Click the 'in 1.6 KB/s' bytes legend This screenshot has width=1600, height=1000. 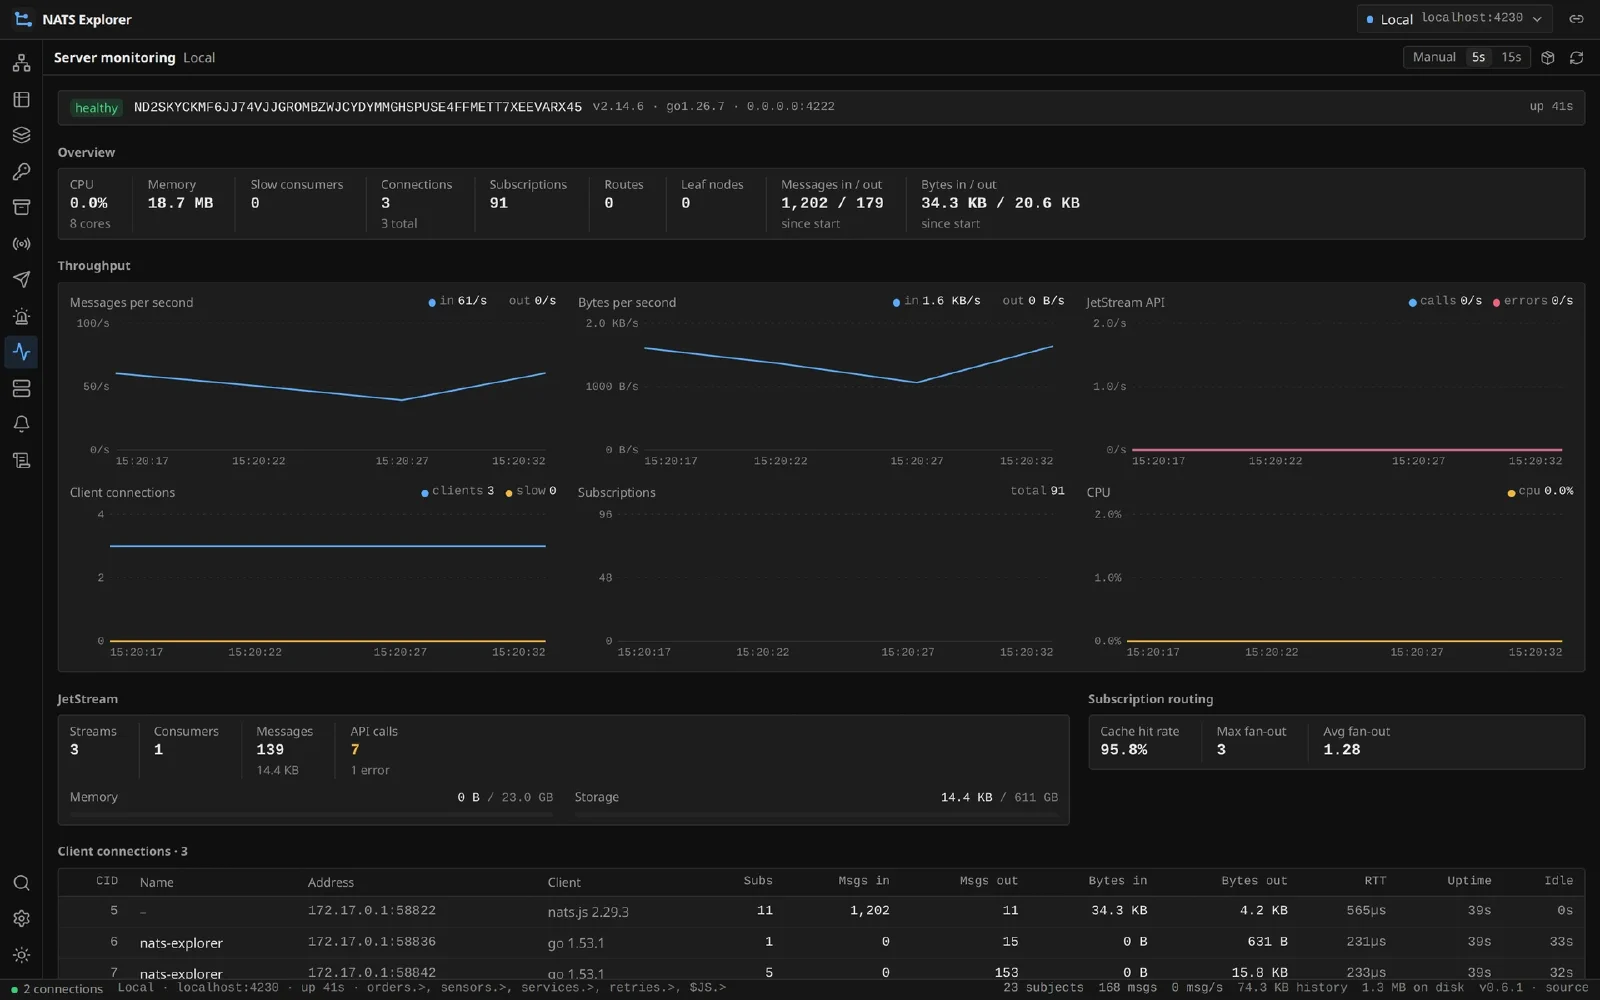(937, 301)
